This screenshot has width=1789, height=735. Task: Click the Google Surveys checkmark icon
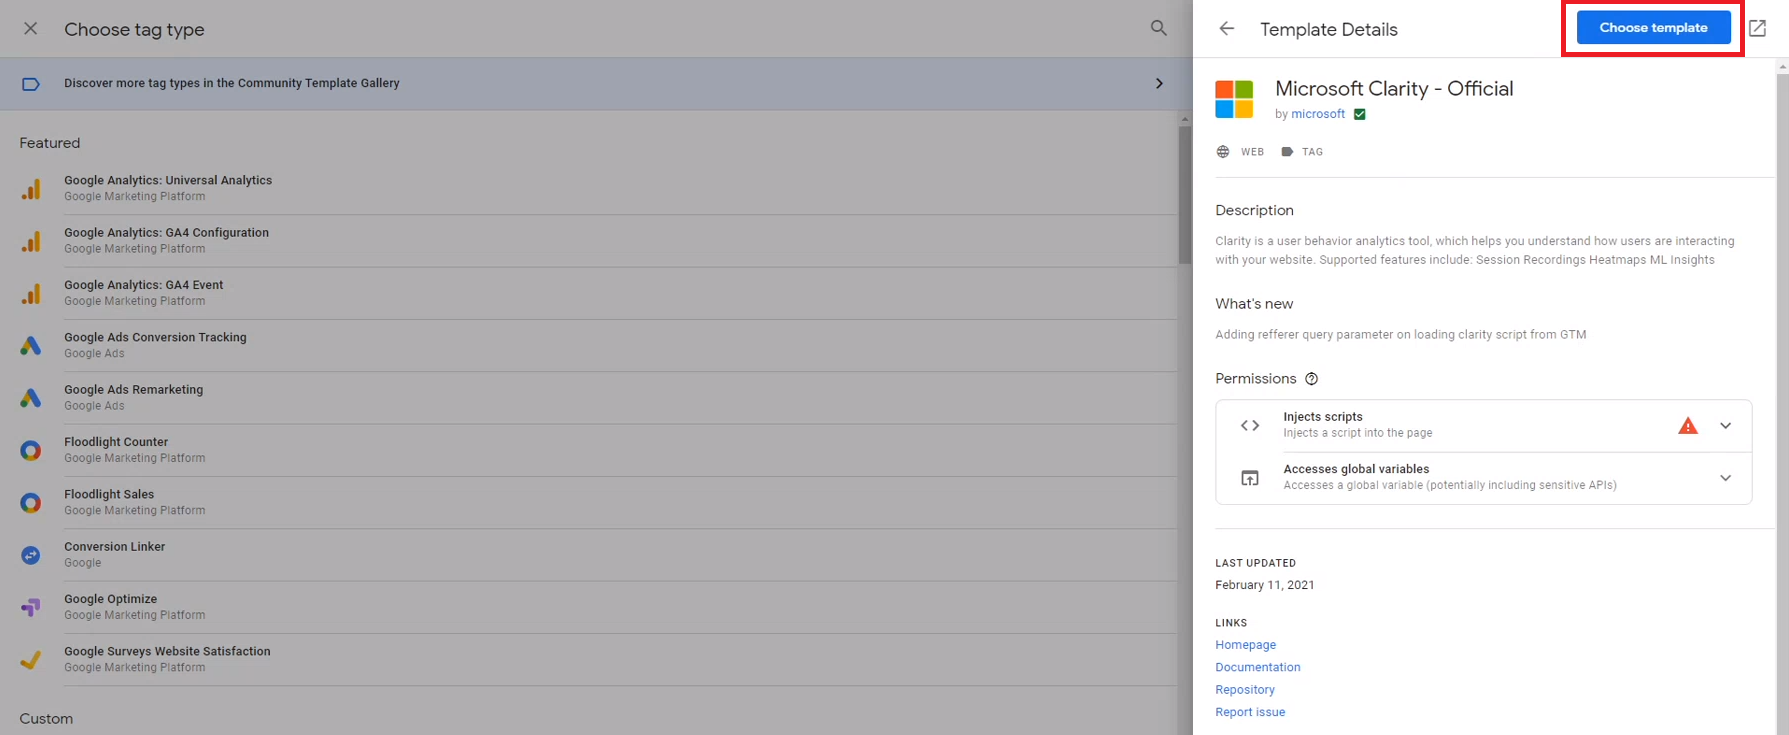click(x=31, y=659)
